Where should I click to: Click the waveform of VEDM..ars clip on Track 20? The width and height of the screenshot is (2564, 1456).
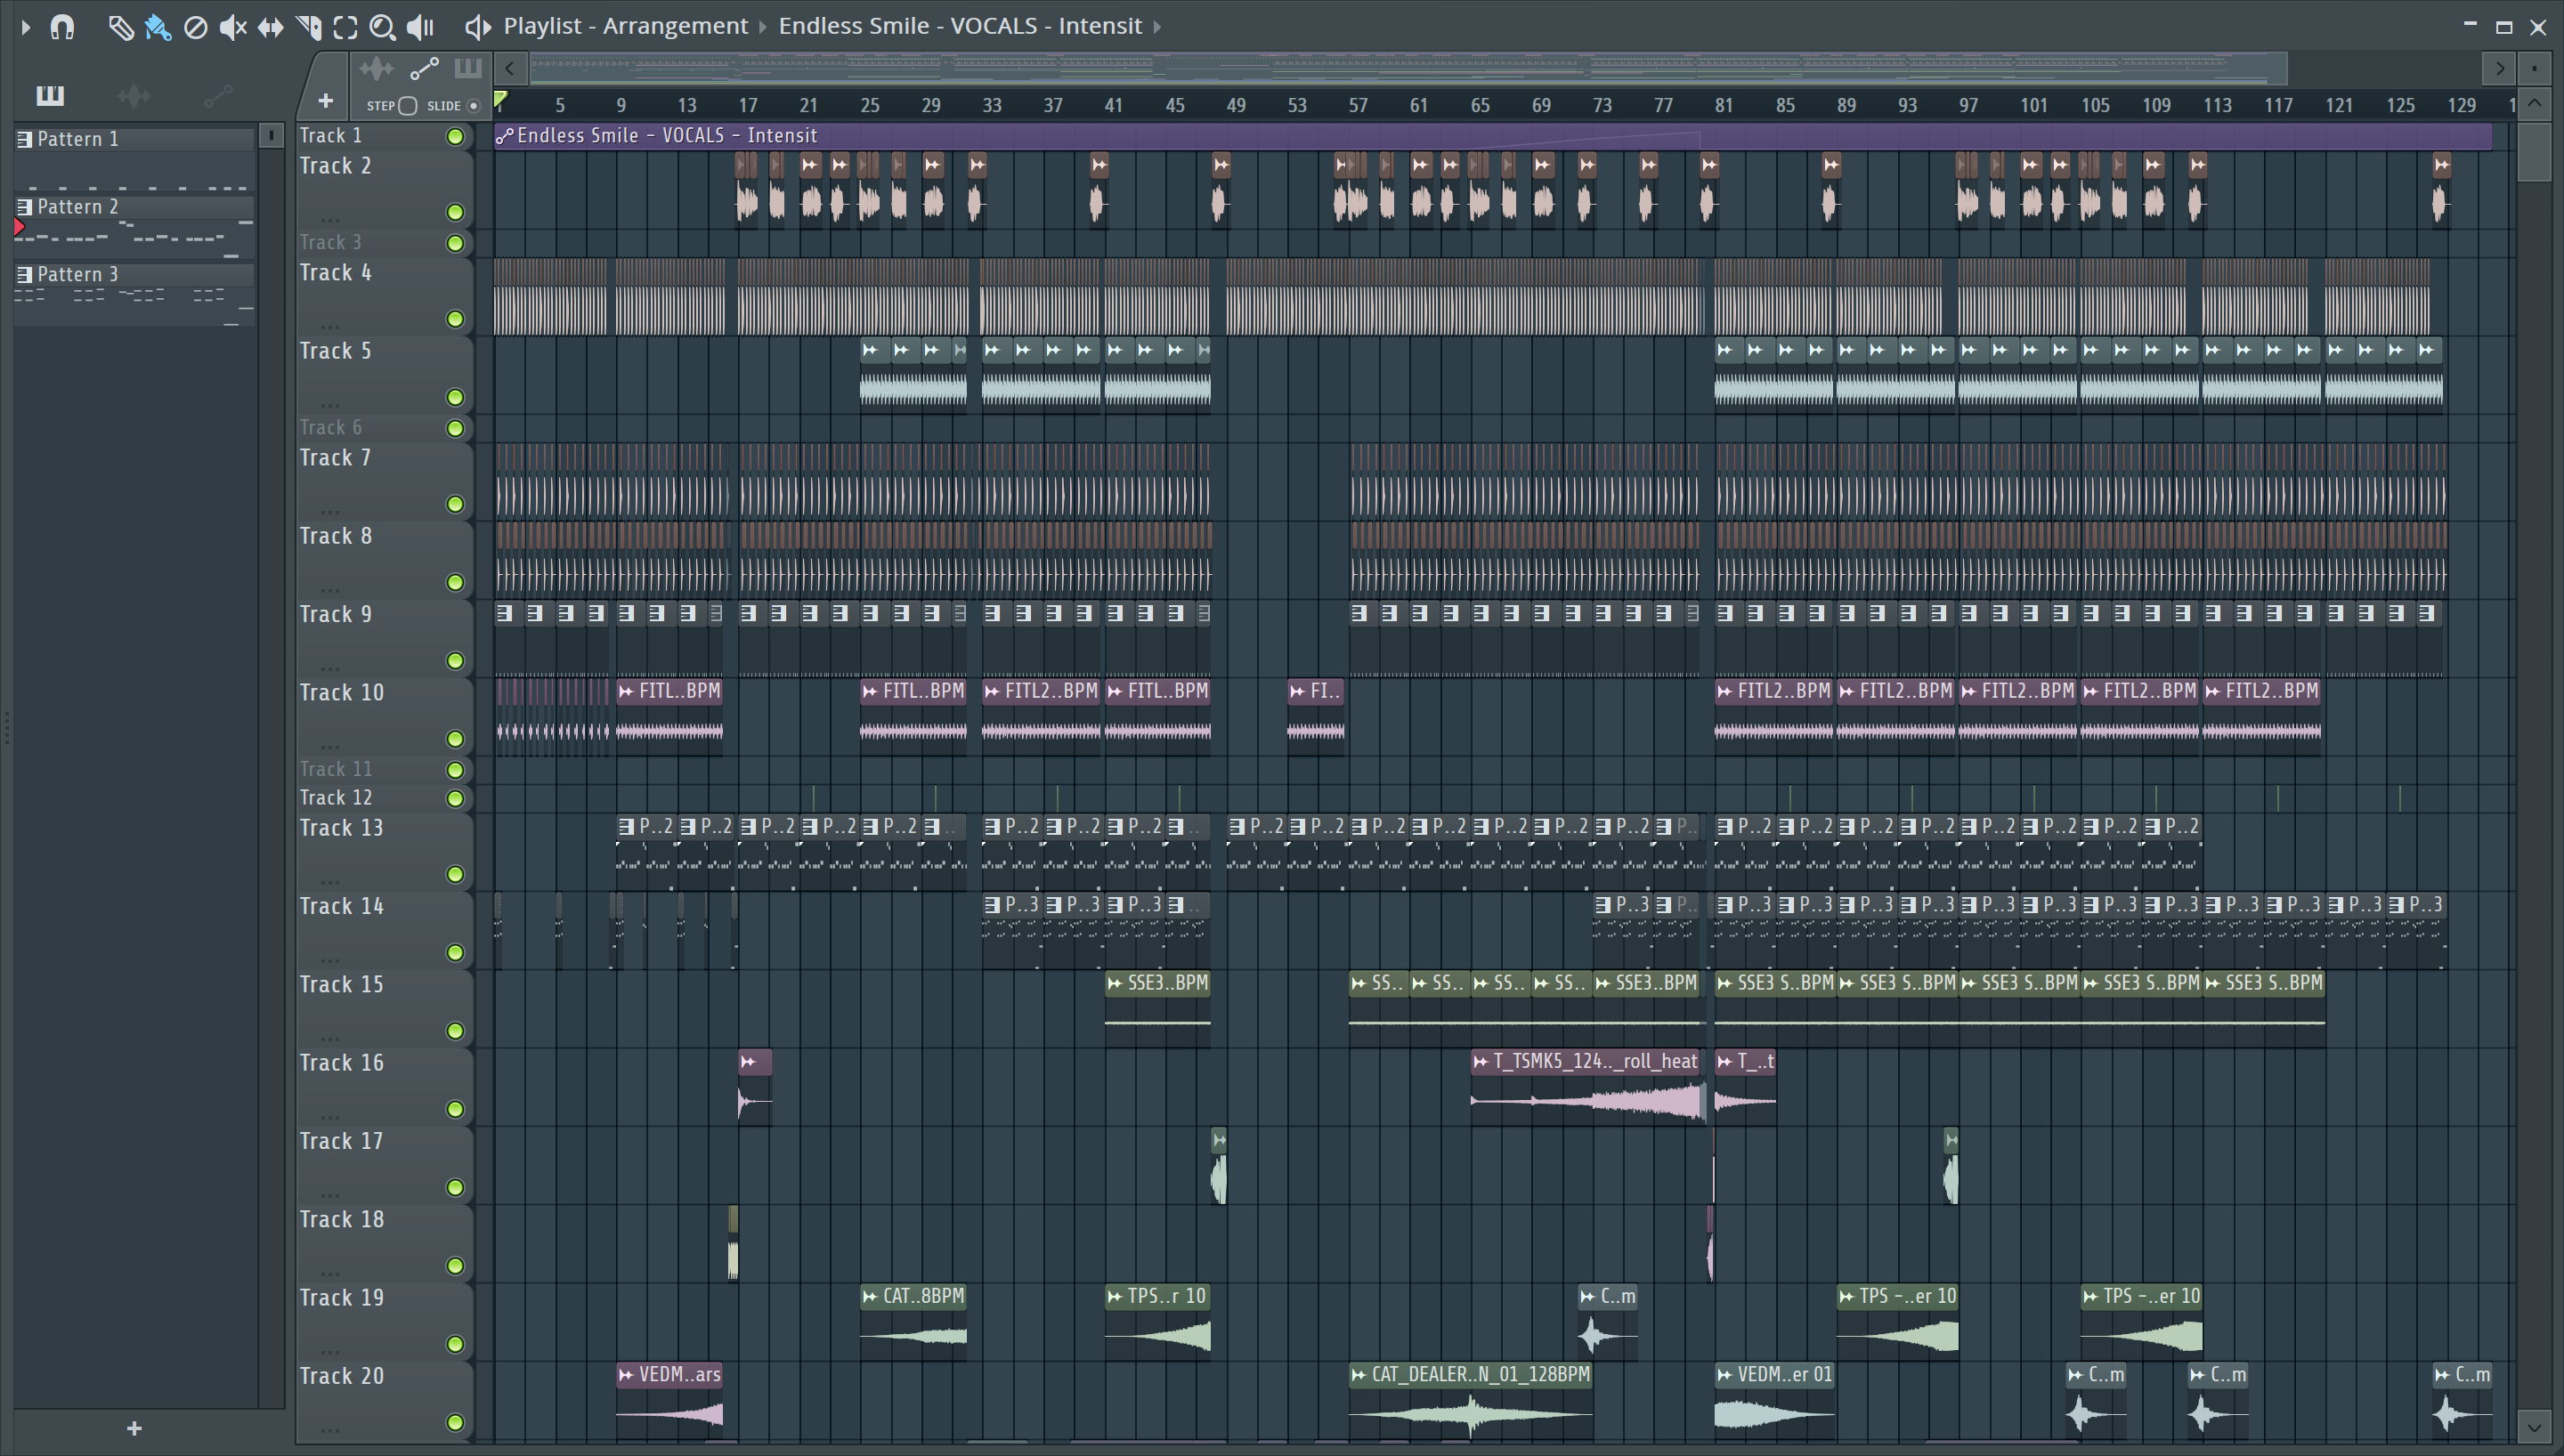pos(669,1413)
